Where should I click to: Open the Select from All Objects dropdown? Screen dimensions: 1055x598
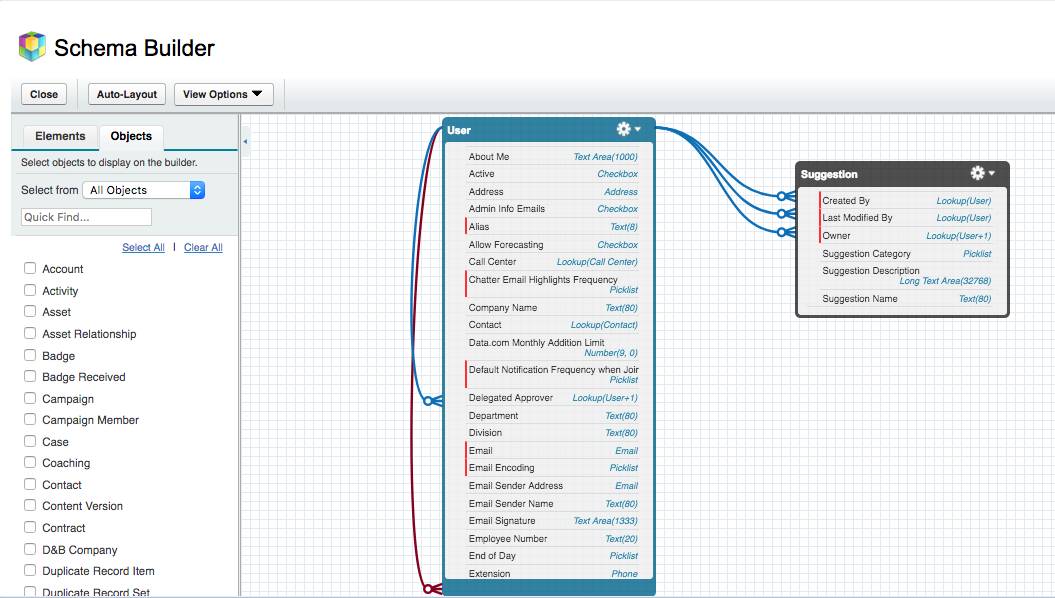[x=143, y=190]
